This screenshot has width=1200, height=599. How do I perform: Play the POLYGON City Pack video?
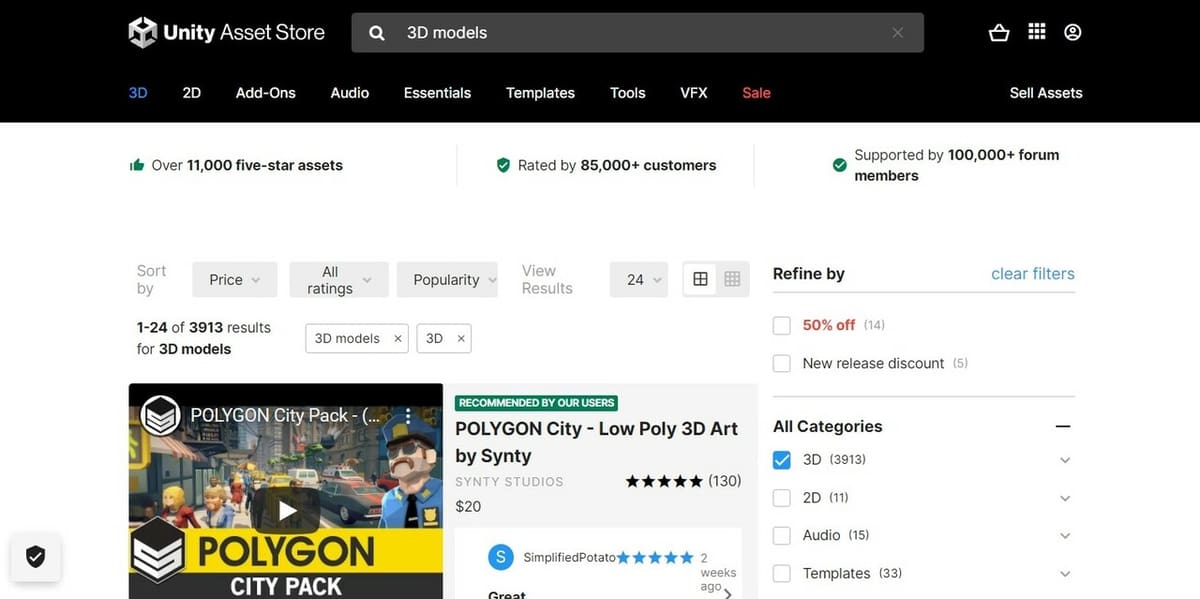pyautogui.click(x=287, y=511)
